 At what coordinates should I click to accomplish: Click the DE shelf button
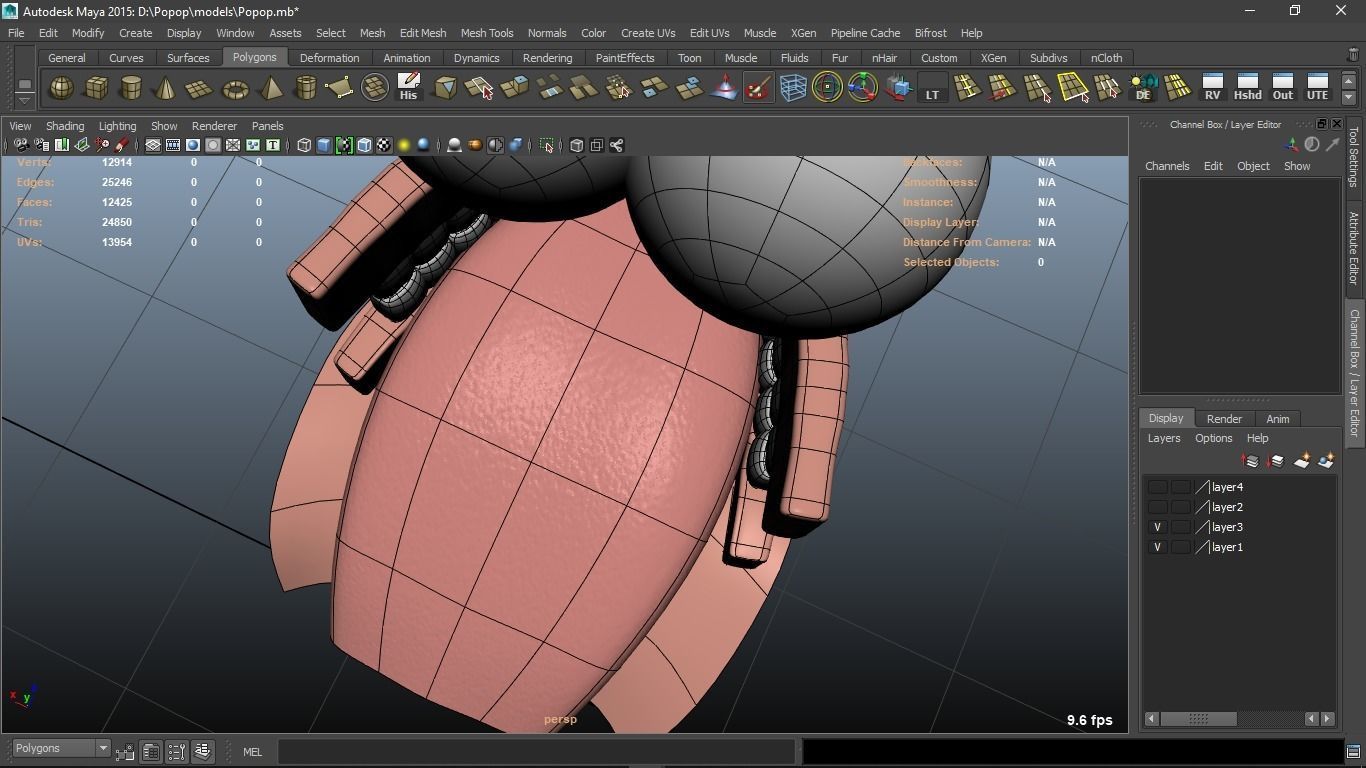coord(1143,88)
